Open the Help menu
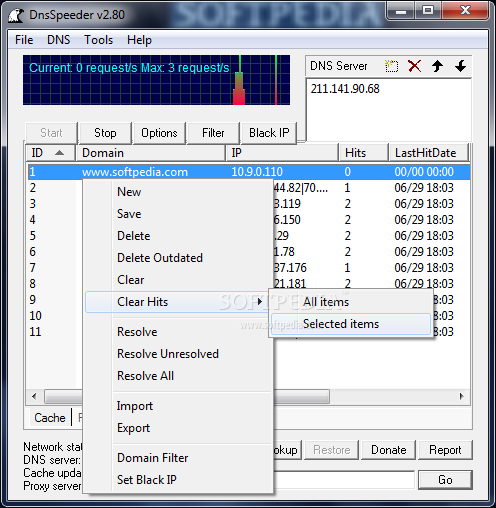The height and width of the screenshot is (508, 496). click(x=139, y=40)
